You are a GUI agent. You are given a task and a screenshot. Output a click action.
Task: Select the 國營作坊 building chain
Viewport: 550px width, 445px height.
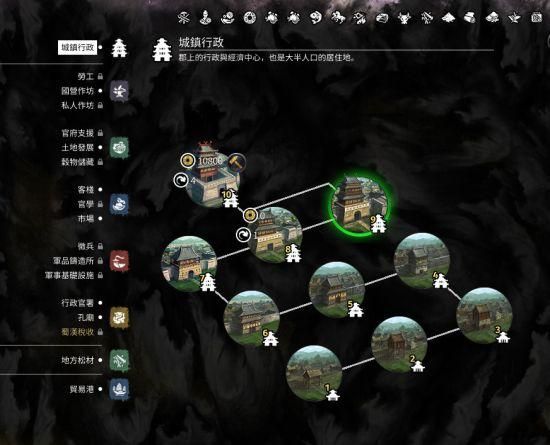coord(78,91)
